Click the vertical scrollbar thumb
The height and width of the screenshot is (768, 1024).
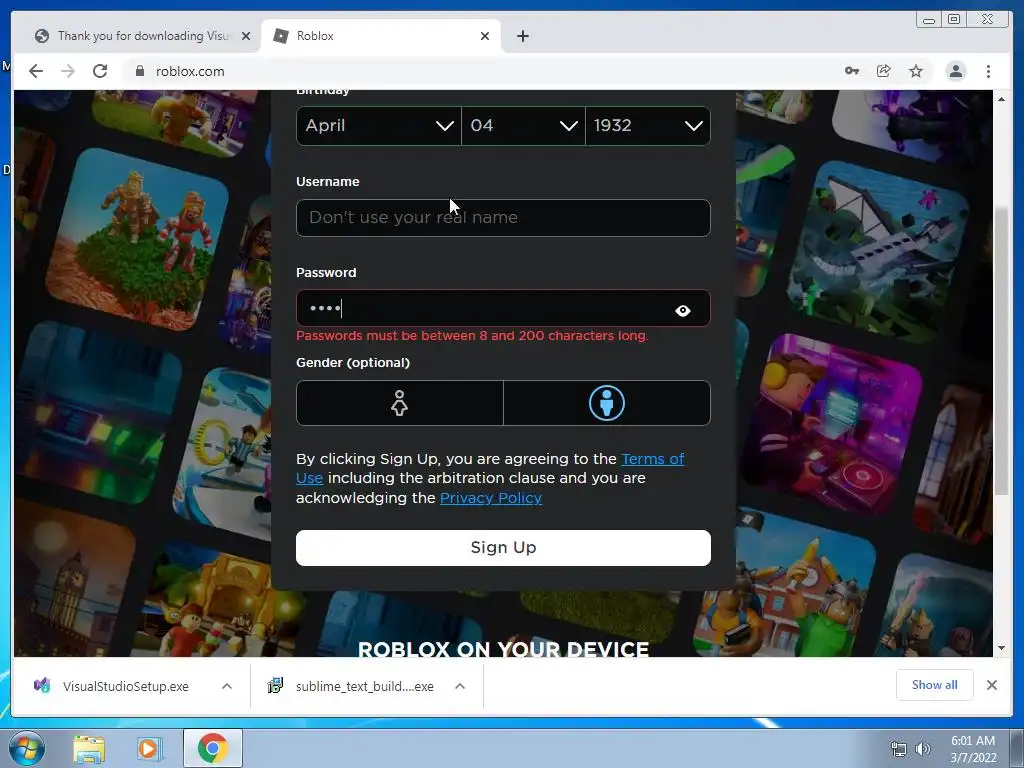click(1001, 351)
